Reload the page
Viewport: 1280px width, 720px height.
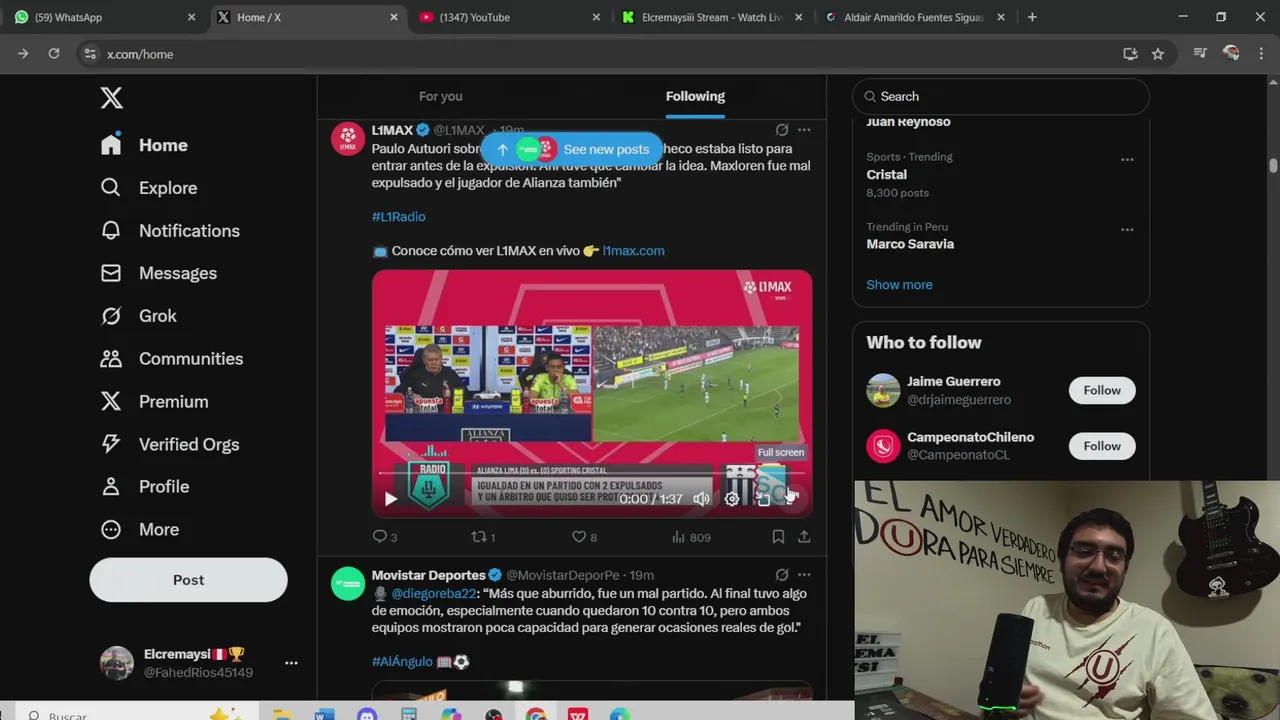tap(54, 54)
